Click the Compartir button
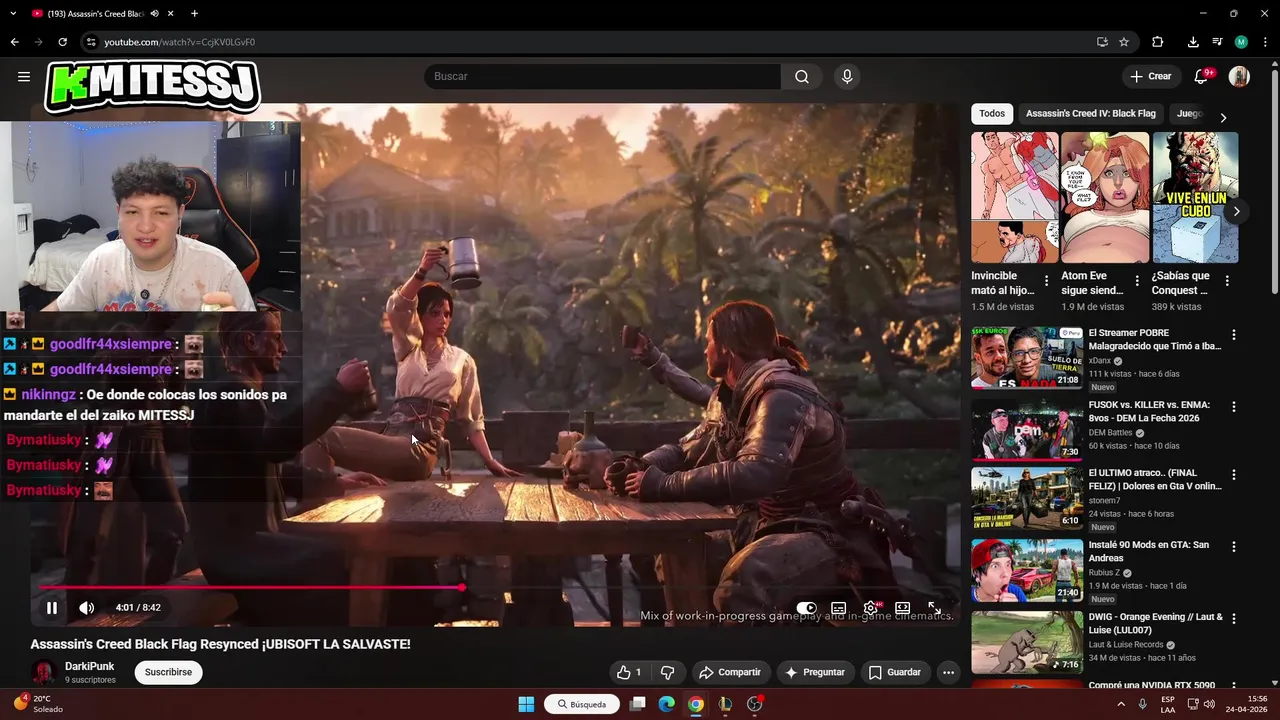 point(729,672)
